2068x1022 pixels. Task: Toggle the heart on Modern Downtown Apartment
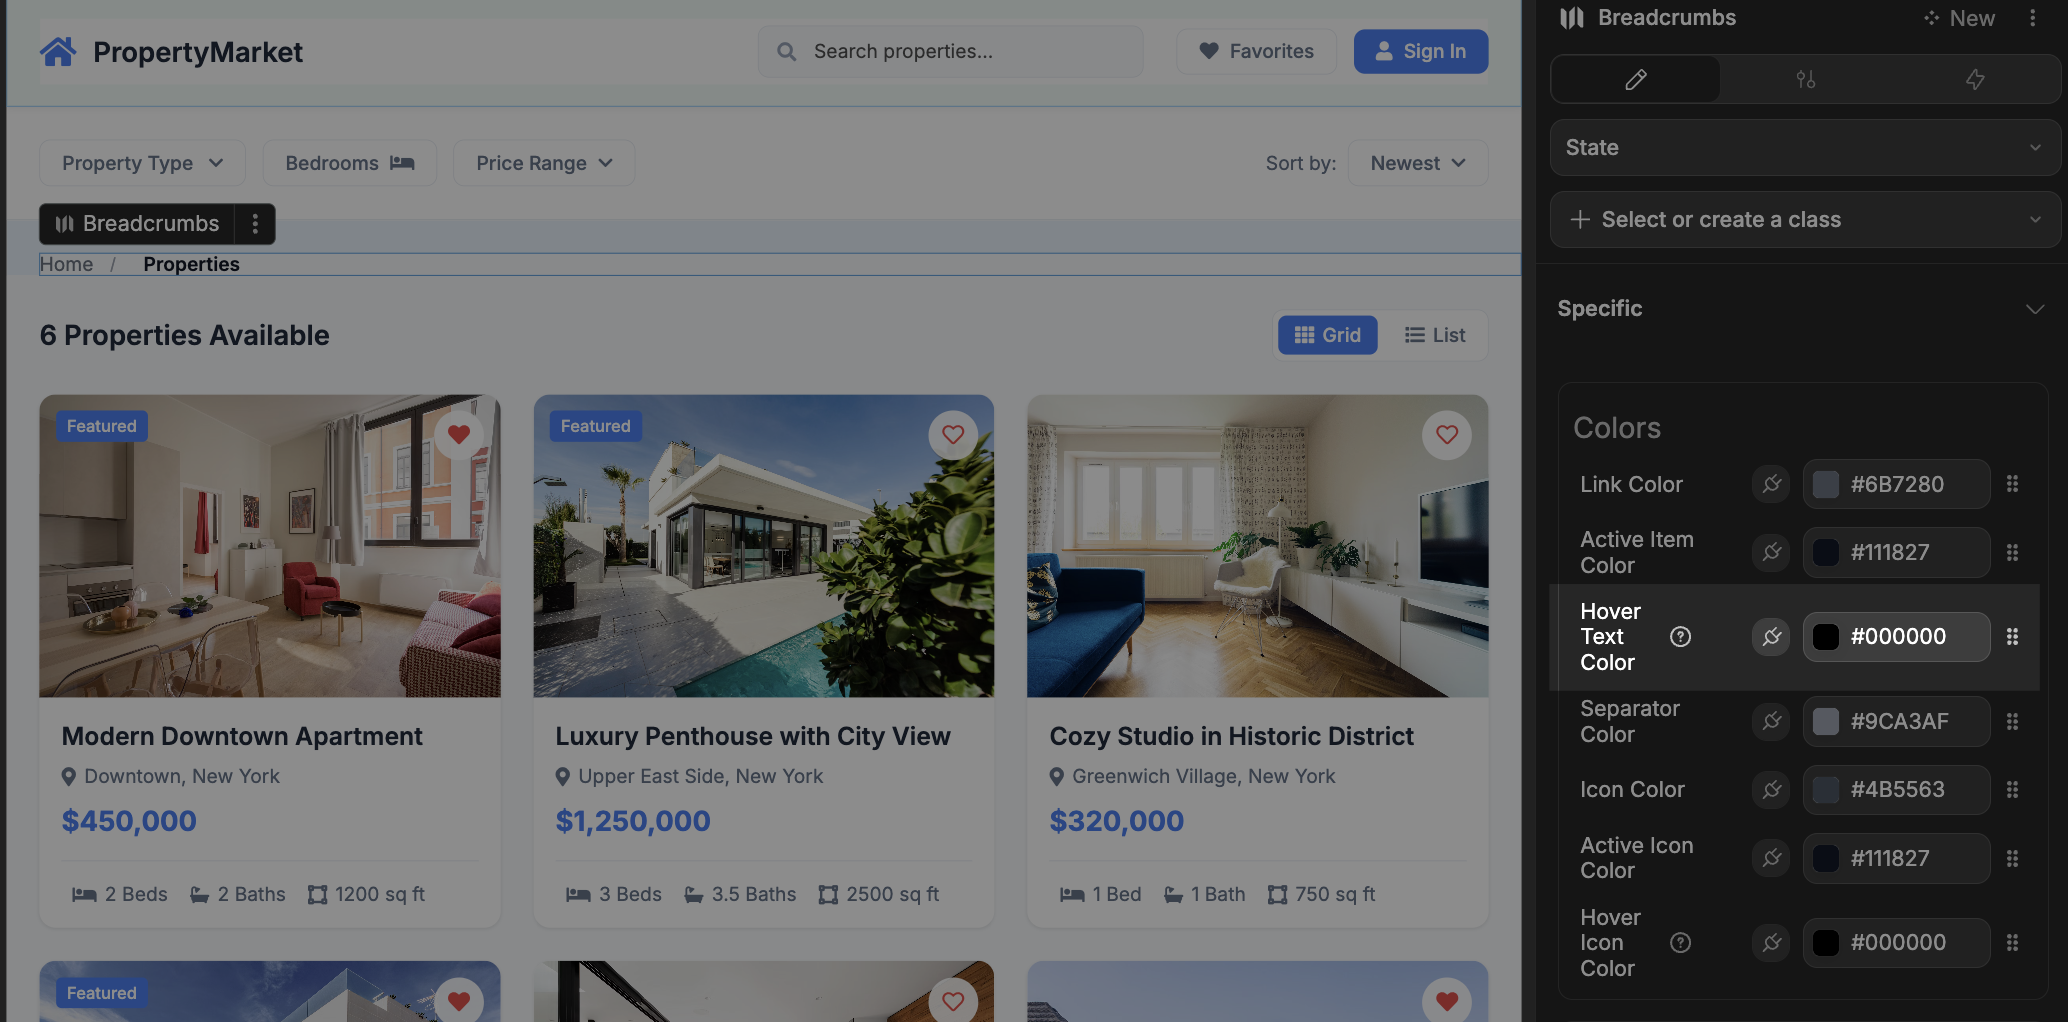tap(459, 435)
